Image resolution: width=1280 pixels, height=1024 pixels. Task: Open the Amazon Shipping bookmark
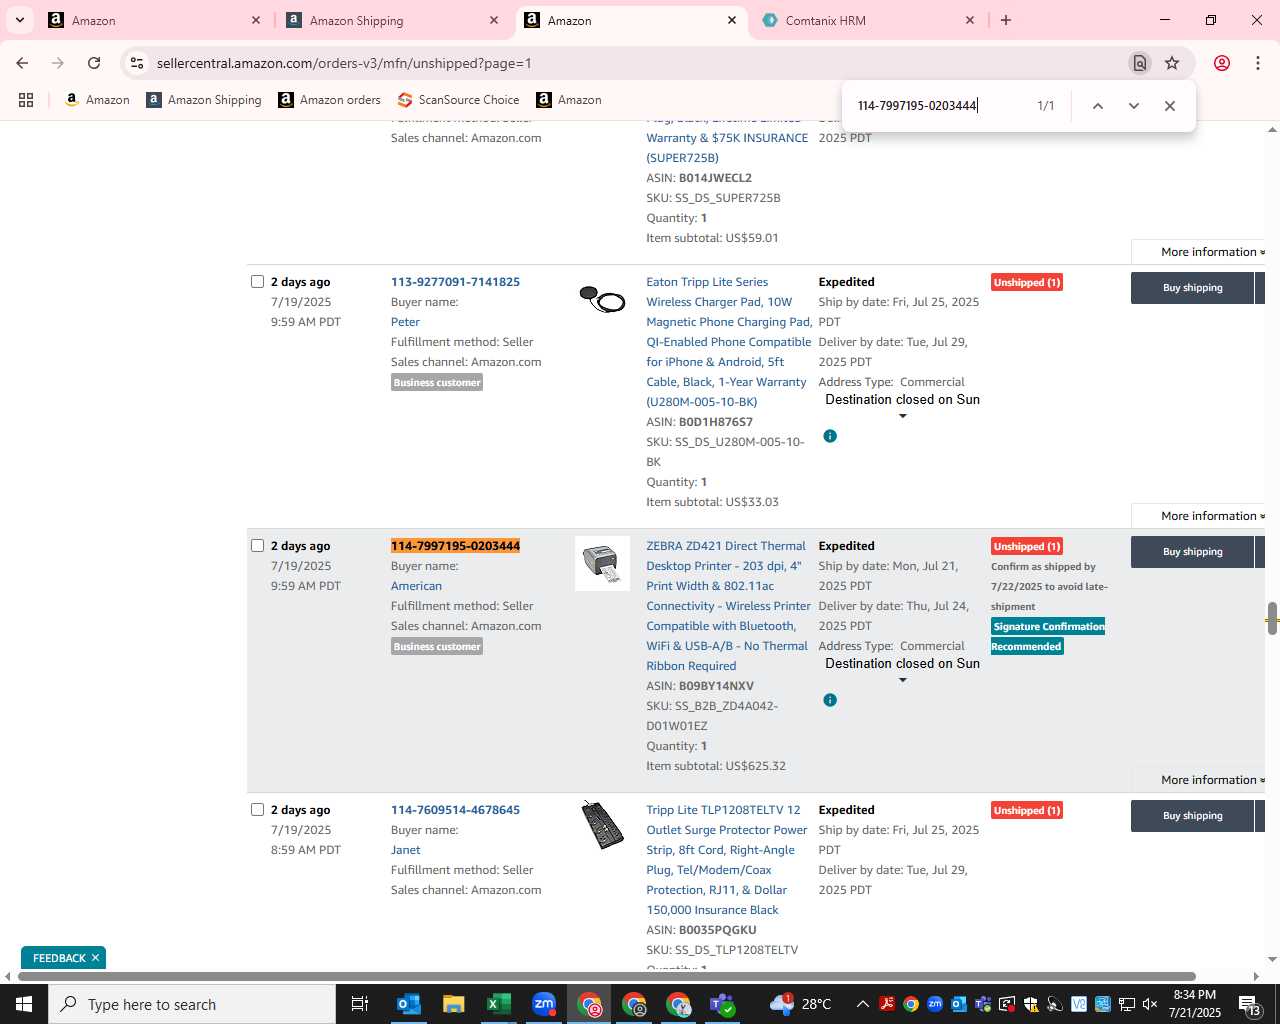(204, 100)
